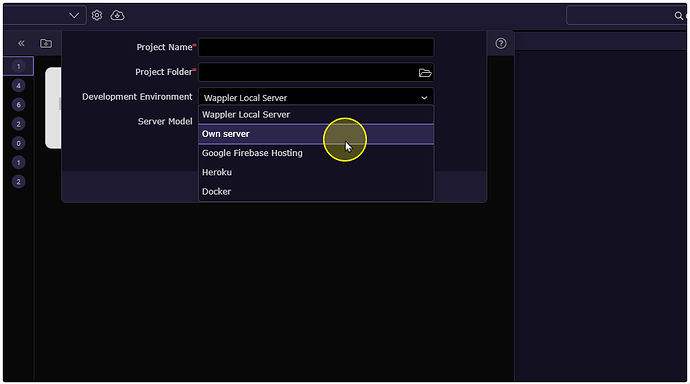Select the sidebar badge numbered 6

[x=18, y=105]
